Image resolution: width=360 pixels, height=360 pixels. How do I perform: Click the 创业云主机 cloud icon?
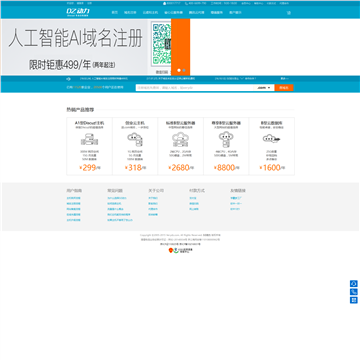point(135,139)
